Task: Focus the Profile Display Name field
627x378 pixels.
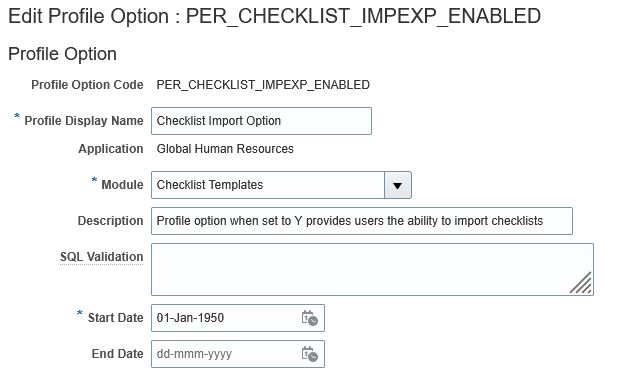Action: point(262,121)
